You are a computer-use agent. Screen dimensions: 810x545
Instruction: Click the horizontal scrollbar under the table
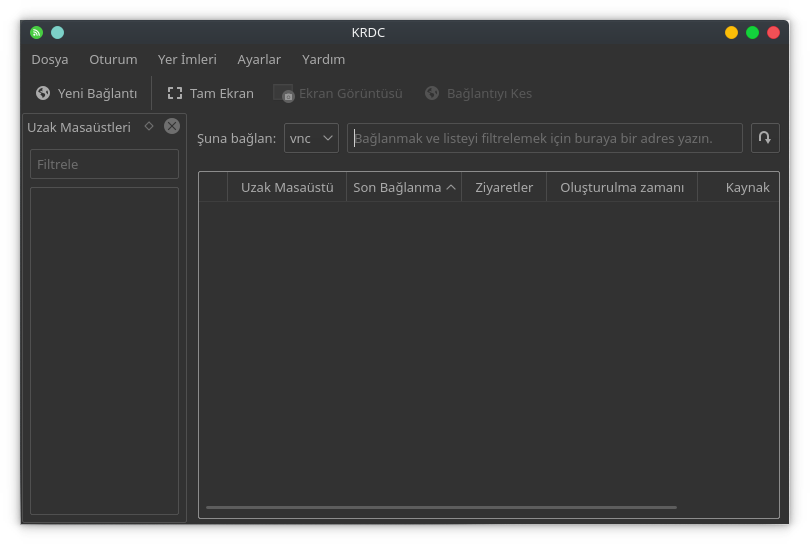click(440, 507)
